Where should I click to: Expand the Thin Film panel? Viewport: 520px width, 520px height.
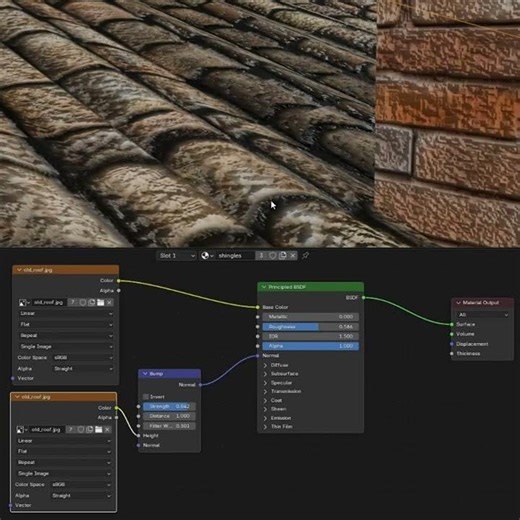(266, 427)
